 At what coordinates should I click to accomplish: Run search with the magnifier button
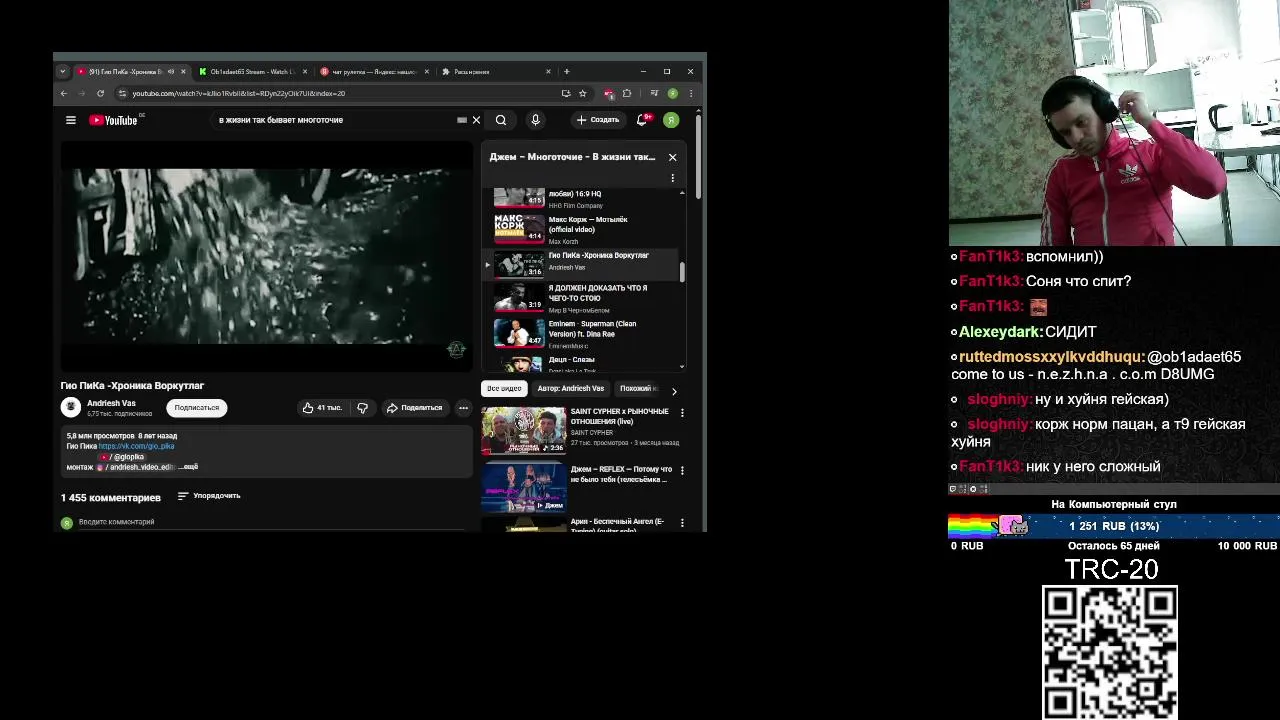click(x=501, y=120)
